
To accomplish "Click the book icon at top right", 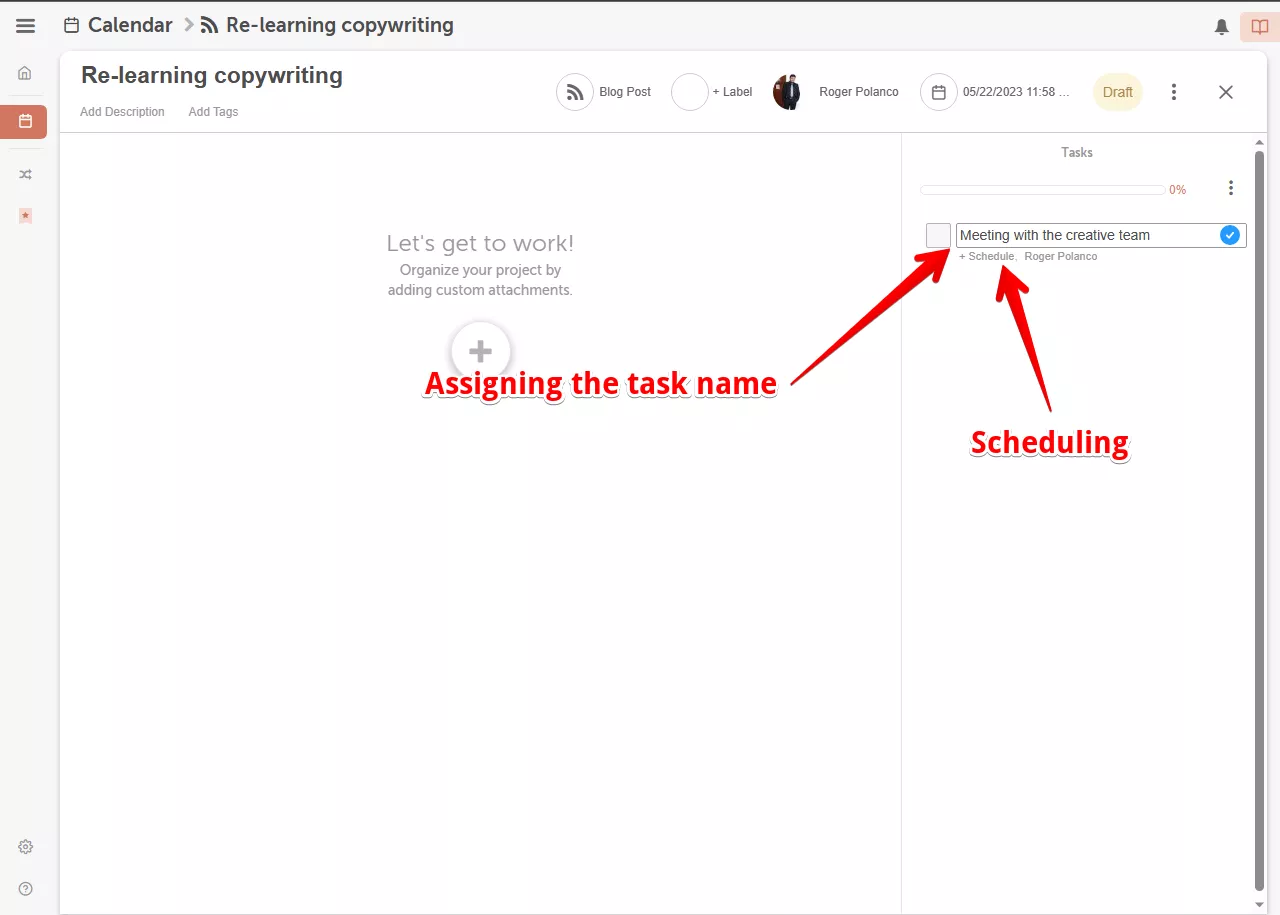I will [1259, 27].
